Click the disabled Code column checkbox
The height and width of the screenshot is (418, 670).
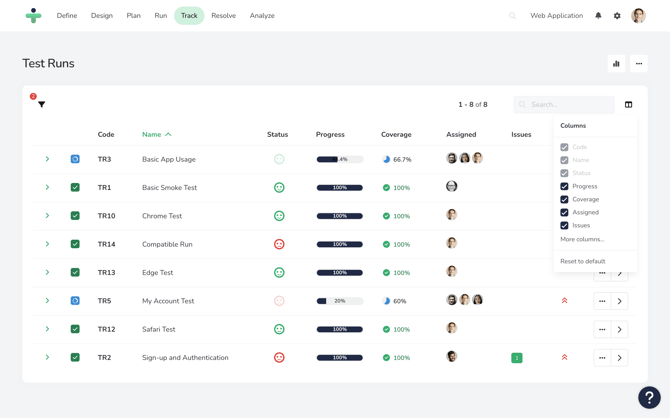(x=564, y=147)
